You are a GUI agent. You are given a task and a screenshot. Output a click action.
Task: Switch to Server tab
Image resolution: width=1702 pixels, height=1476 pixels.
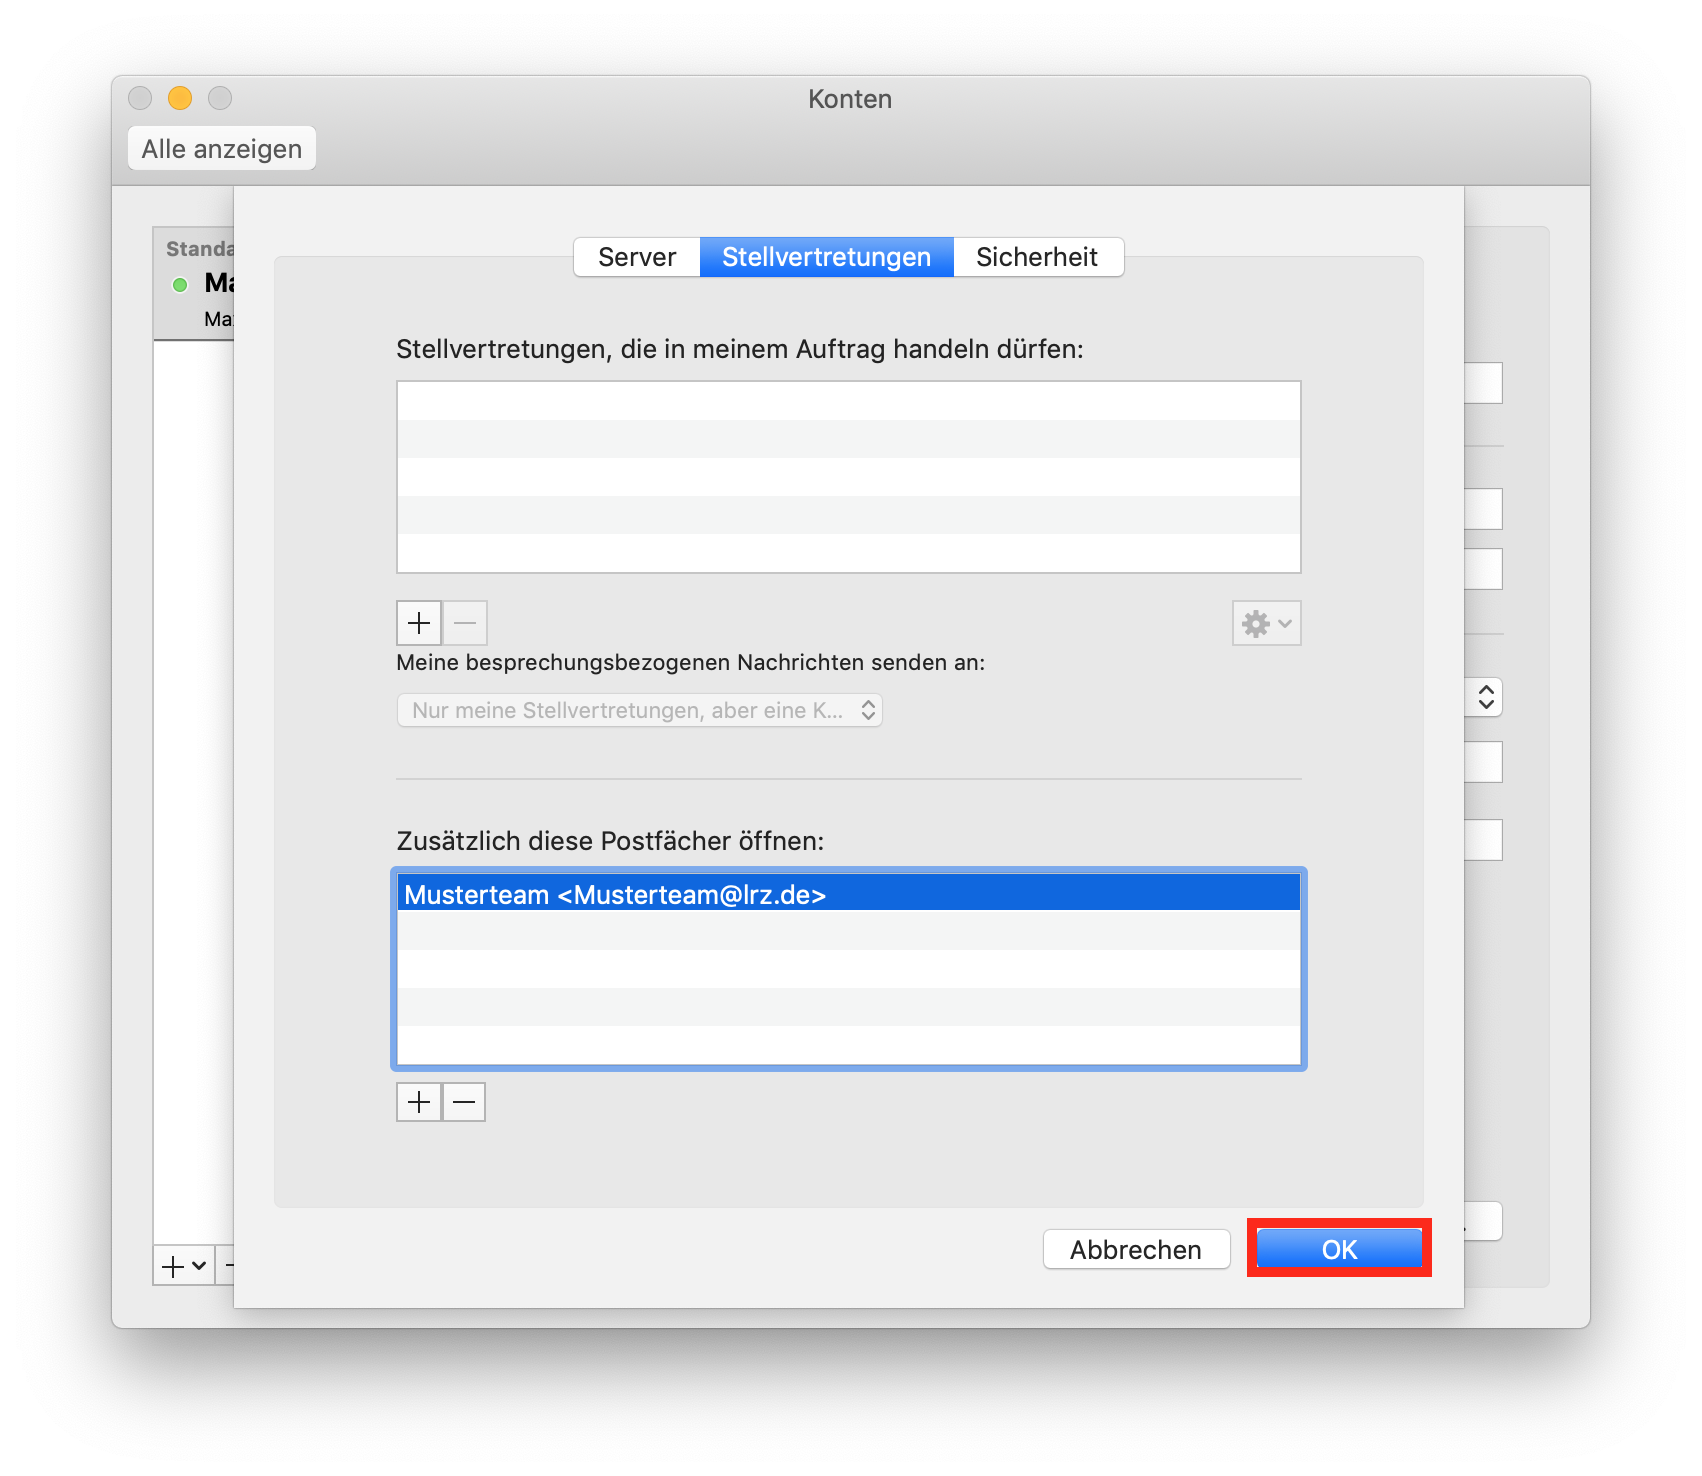[x=637, y=257]
